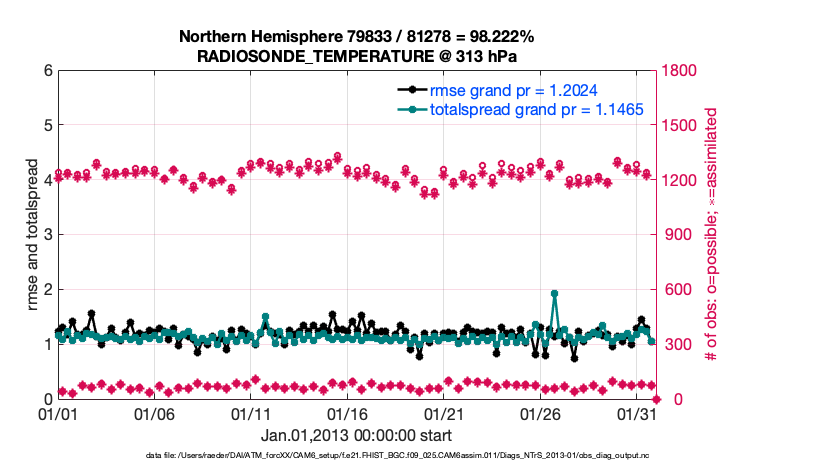Select the totalspread grand pr = 1.1465 legend text
Screen dimensions: 830x470
(536, 108)
